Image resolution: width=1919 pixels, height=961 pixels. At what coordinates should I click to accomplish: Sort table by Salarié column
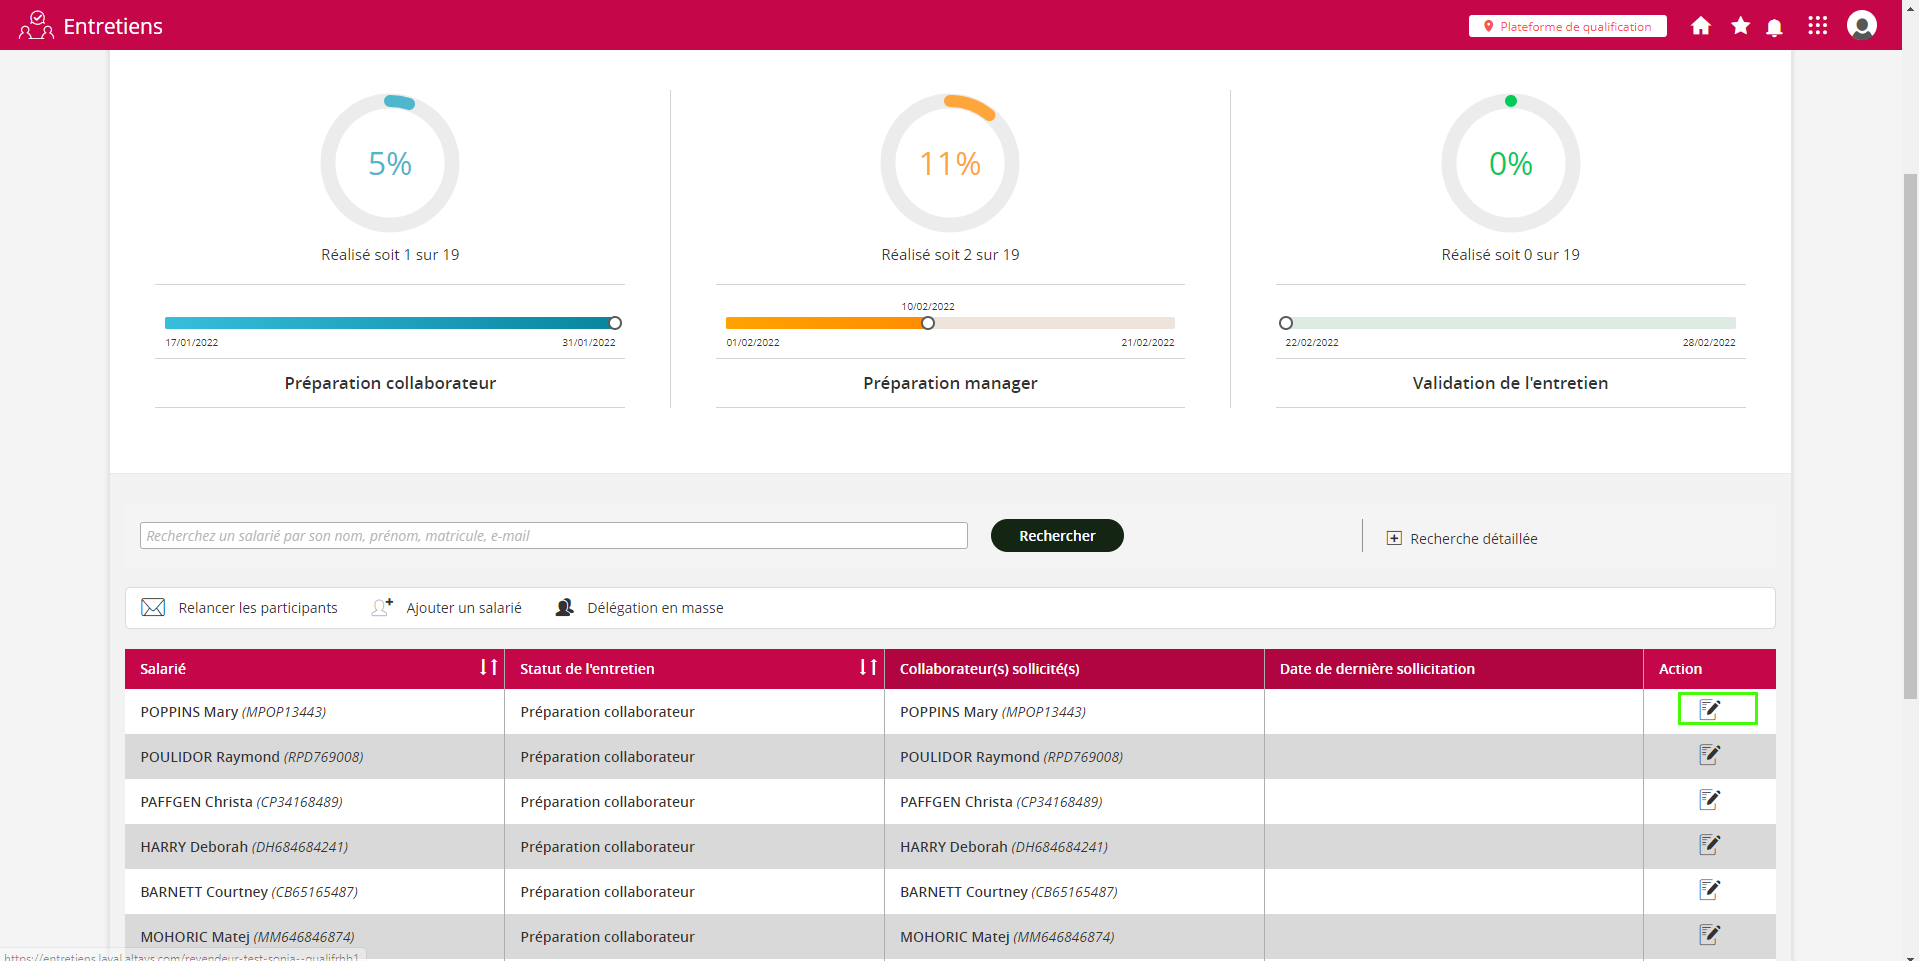488,668
